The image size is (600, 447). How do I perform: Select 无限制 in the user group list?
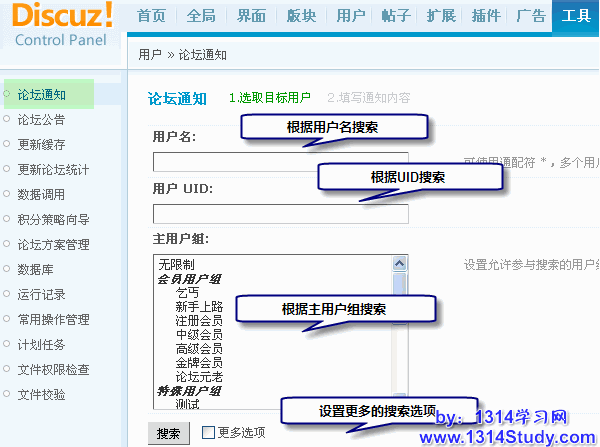pos(176,265)
